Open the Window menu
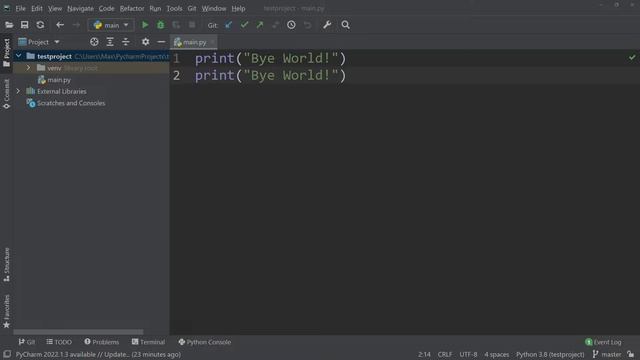Screen dimensions: 640x360 214,8
